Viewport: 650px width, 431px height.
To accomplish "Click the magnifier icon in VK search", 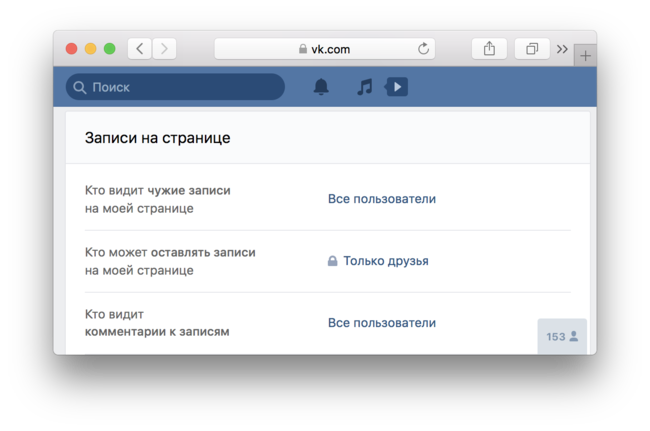I will coord(80,87).
